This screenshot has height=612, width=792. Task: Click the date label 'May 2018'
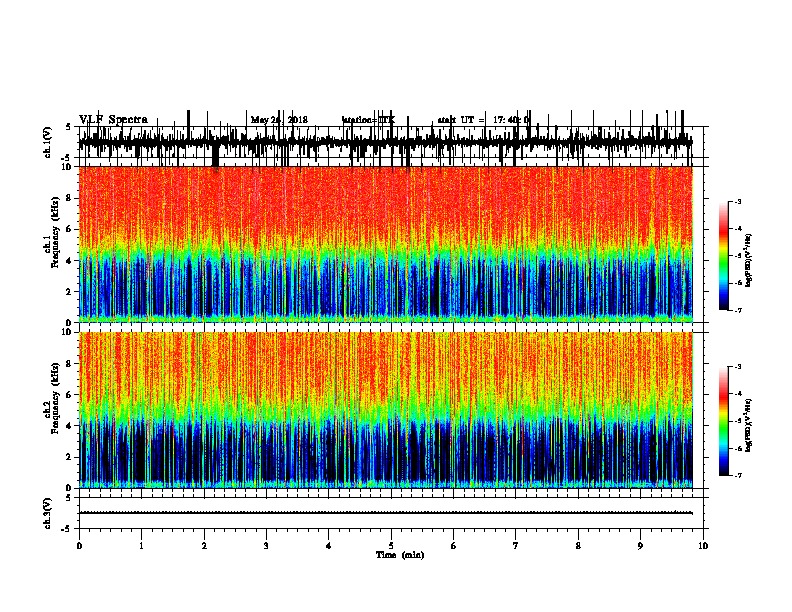pyautogui.click(x=279, y=120)
